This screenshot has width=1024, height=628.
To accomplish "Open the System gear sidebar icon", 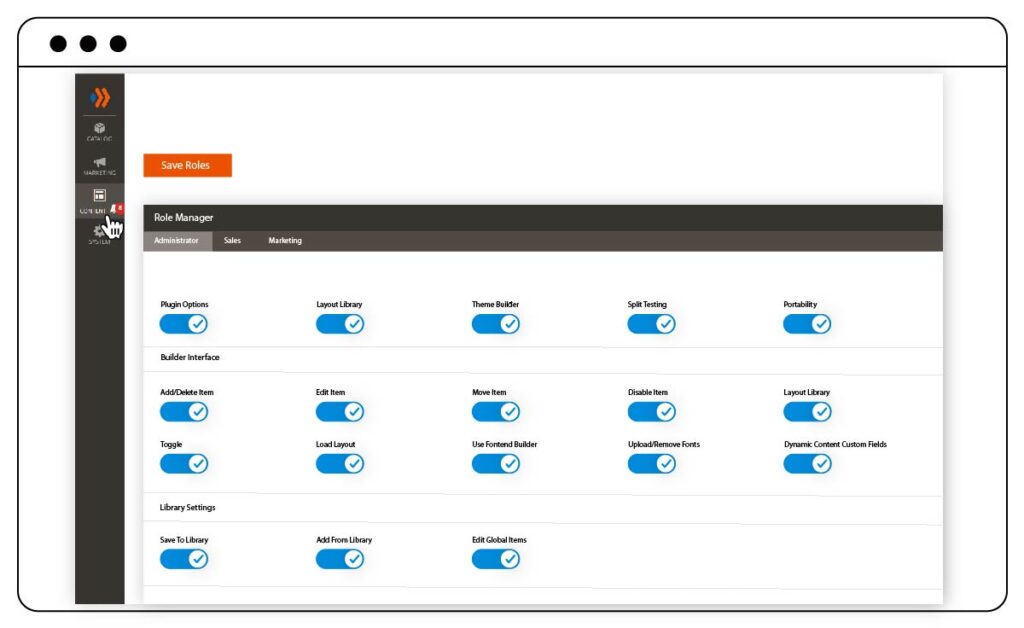I will pyautogui.click(x=99, y=234).
